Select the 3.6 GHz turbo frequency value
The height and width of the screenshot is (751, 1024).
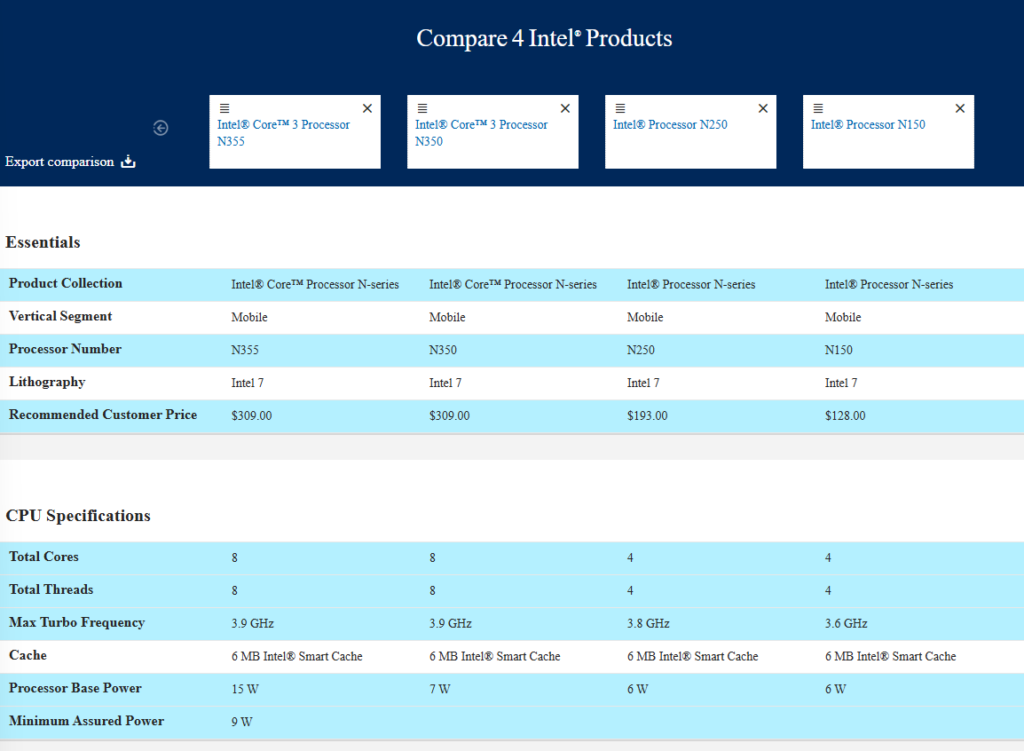(x=846, y=624)
